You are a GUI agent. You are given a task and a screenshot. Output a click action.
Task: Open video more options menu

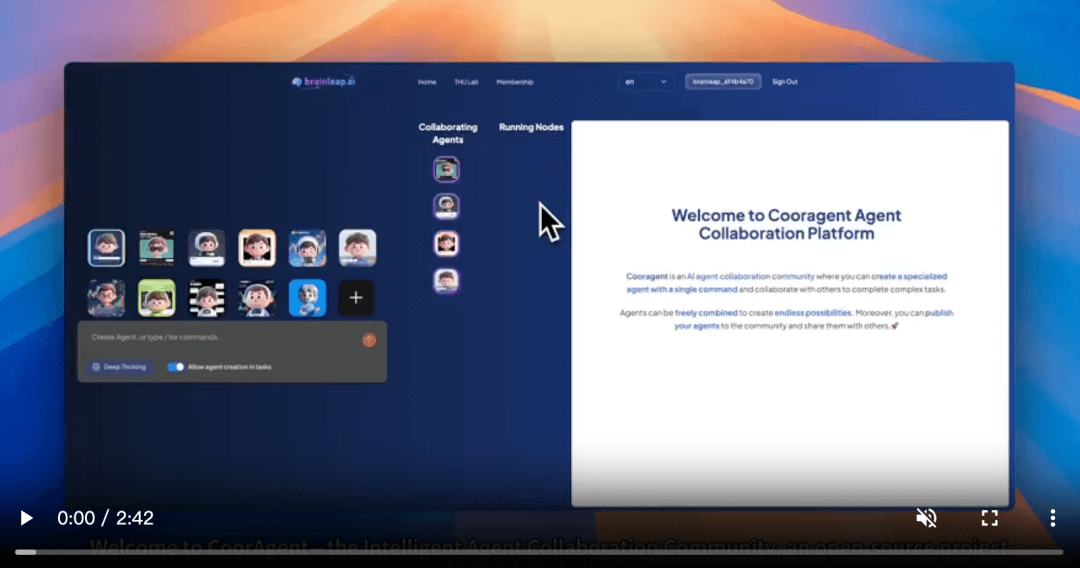point(1052,518)
